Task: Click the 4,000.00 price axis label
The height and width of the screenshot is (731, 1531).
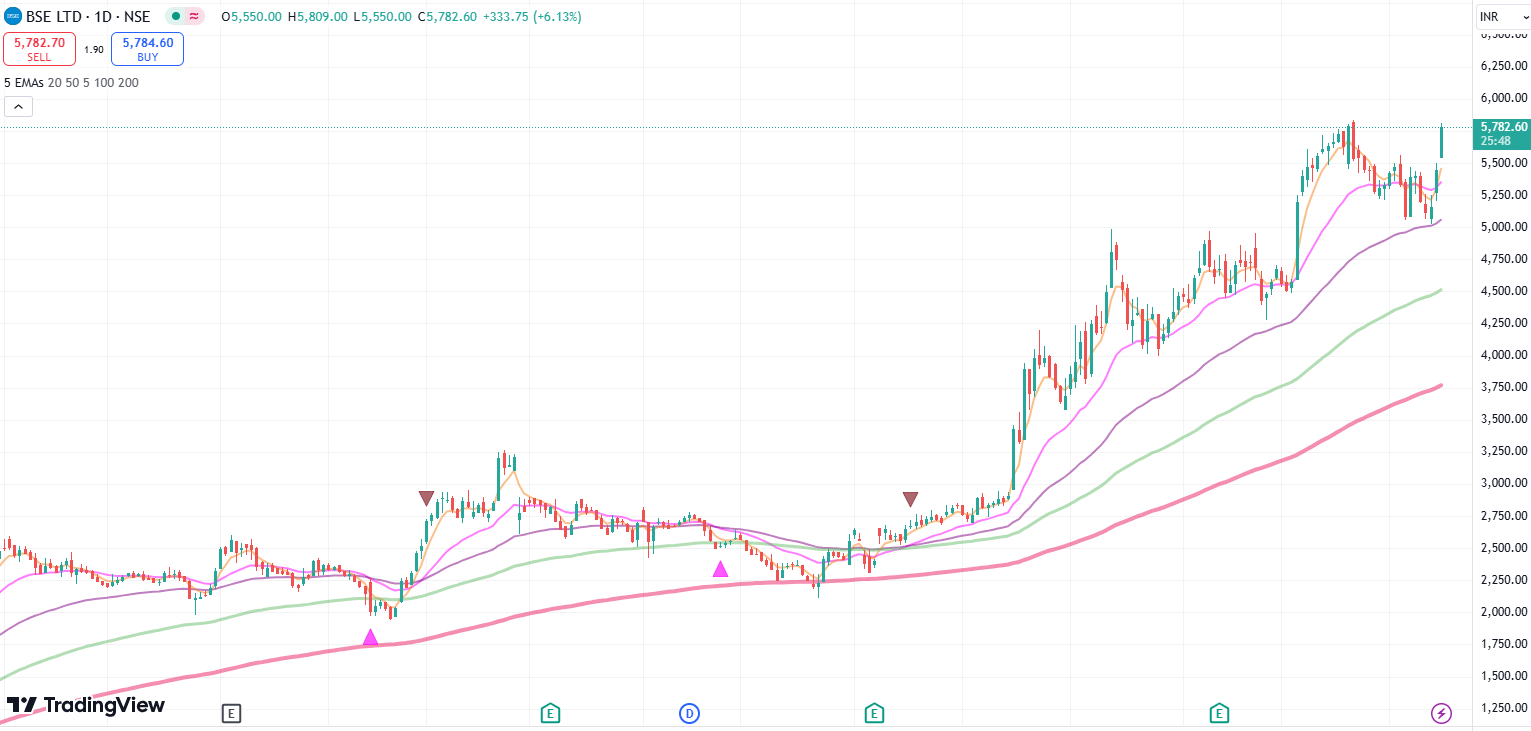Action: click(x=1504, y=354)
